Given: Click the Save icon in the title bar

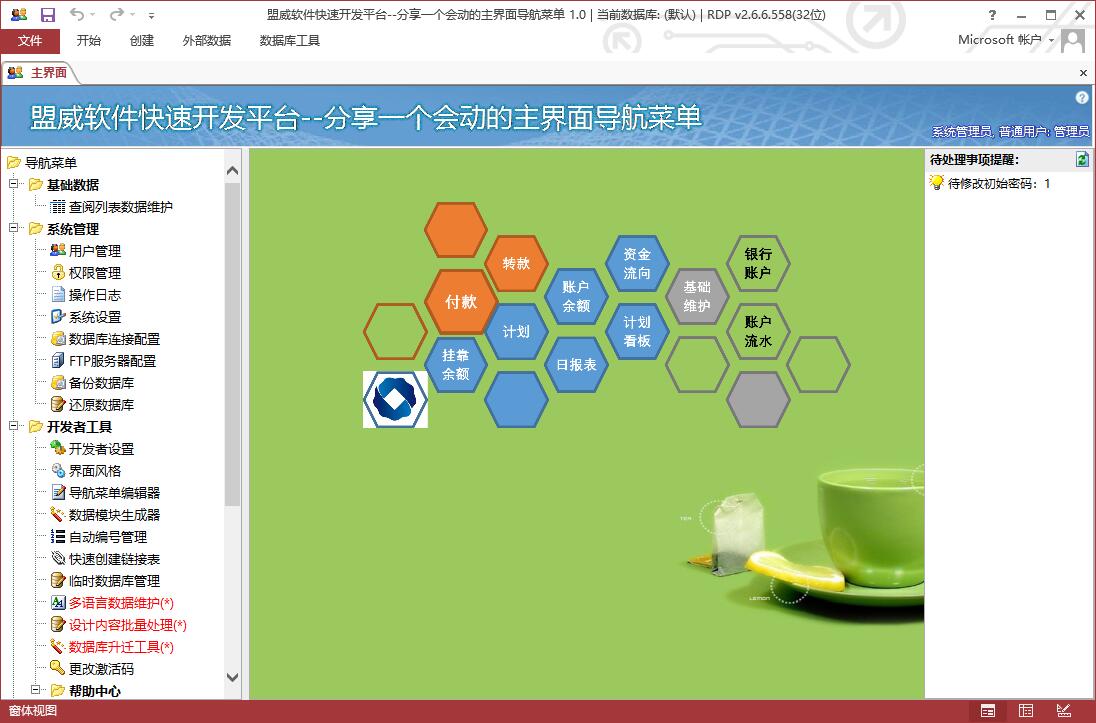Looking at the screenshot, I should (x=48, y=15).
